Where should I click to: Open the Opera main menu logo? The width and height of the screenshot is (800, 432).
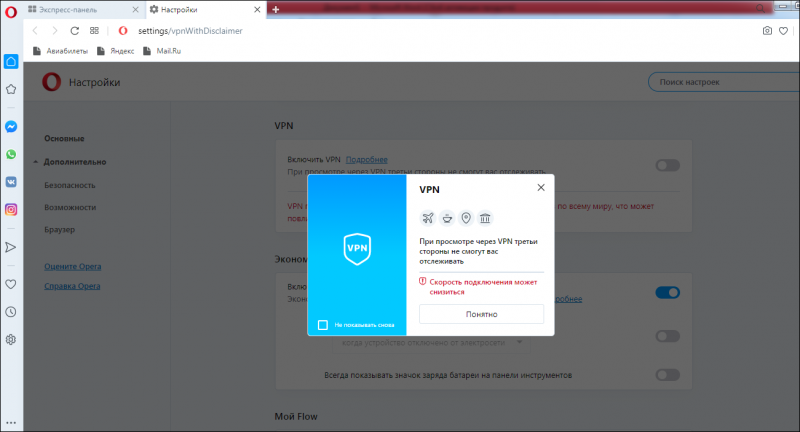(11, 11)
